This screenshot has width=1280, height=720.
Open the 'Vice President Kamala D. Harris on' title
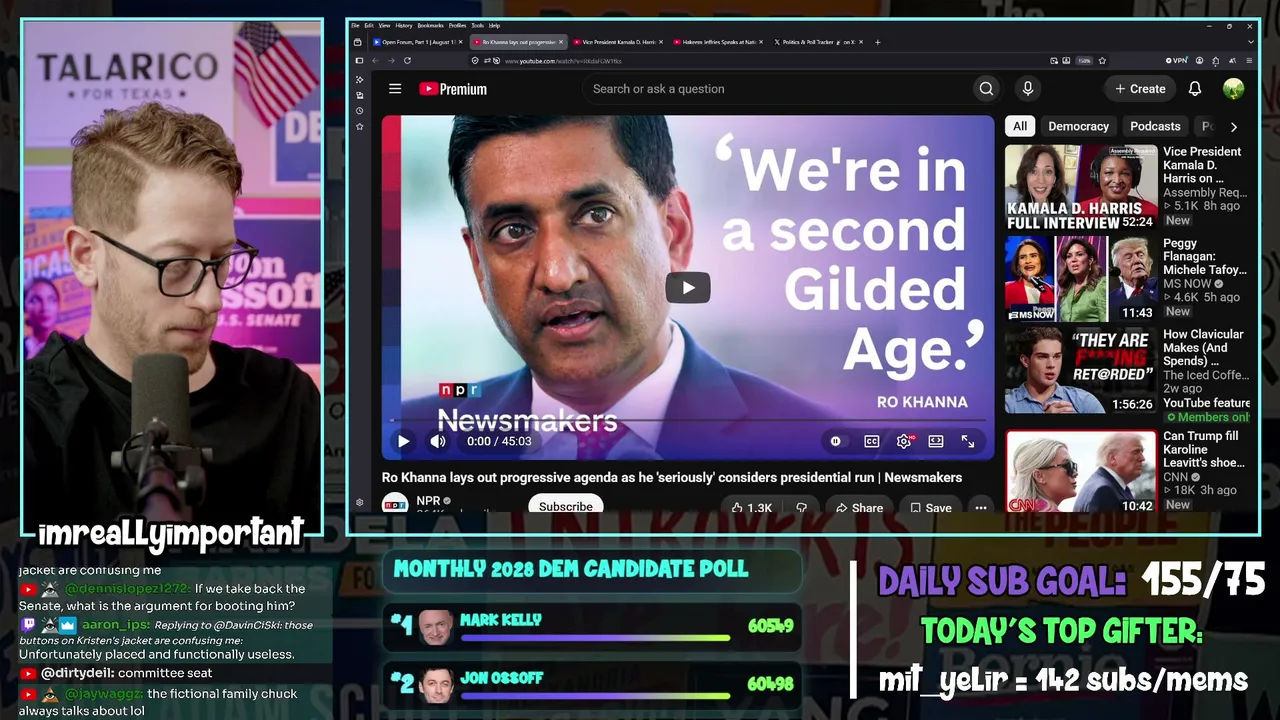pyautogui.click(x=1202, y=165)
